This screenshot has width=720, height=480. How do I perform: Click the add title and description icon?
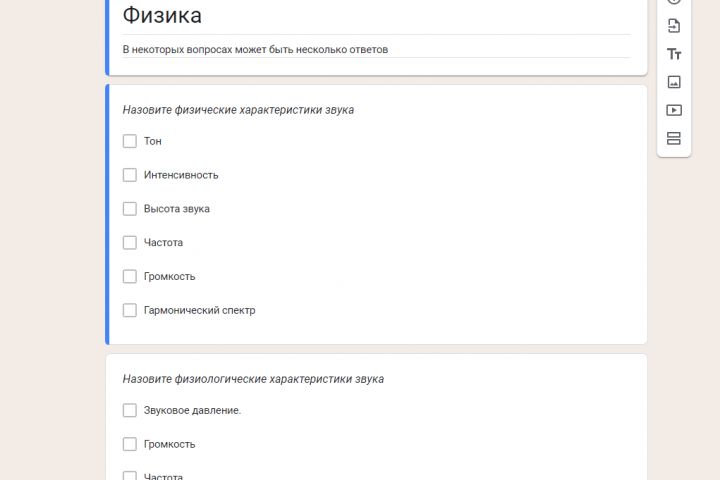click(x=674, y=54)
